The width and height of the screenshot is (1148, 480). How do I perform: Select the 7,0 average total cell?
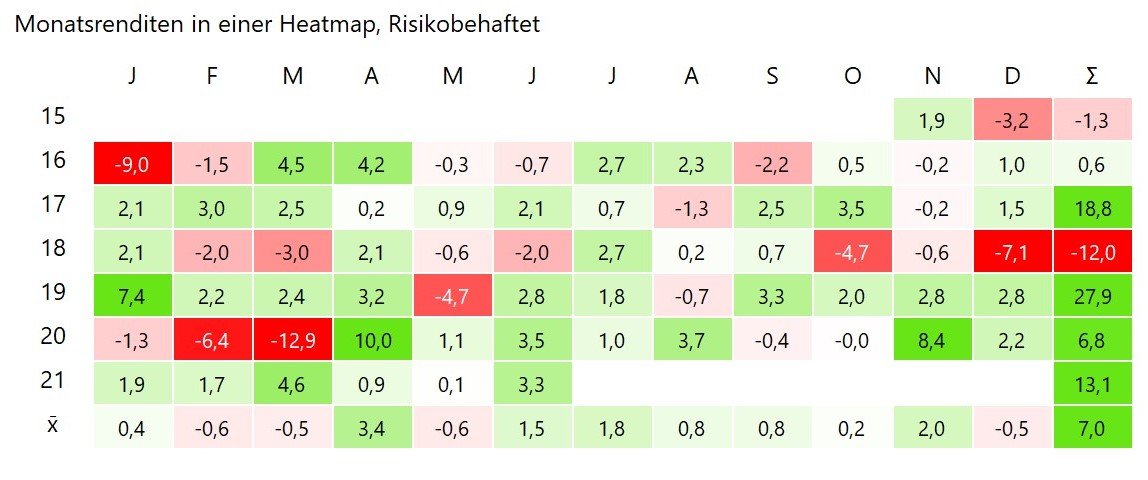[1091, 427]
